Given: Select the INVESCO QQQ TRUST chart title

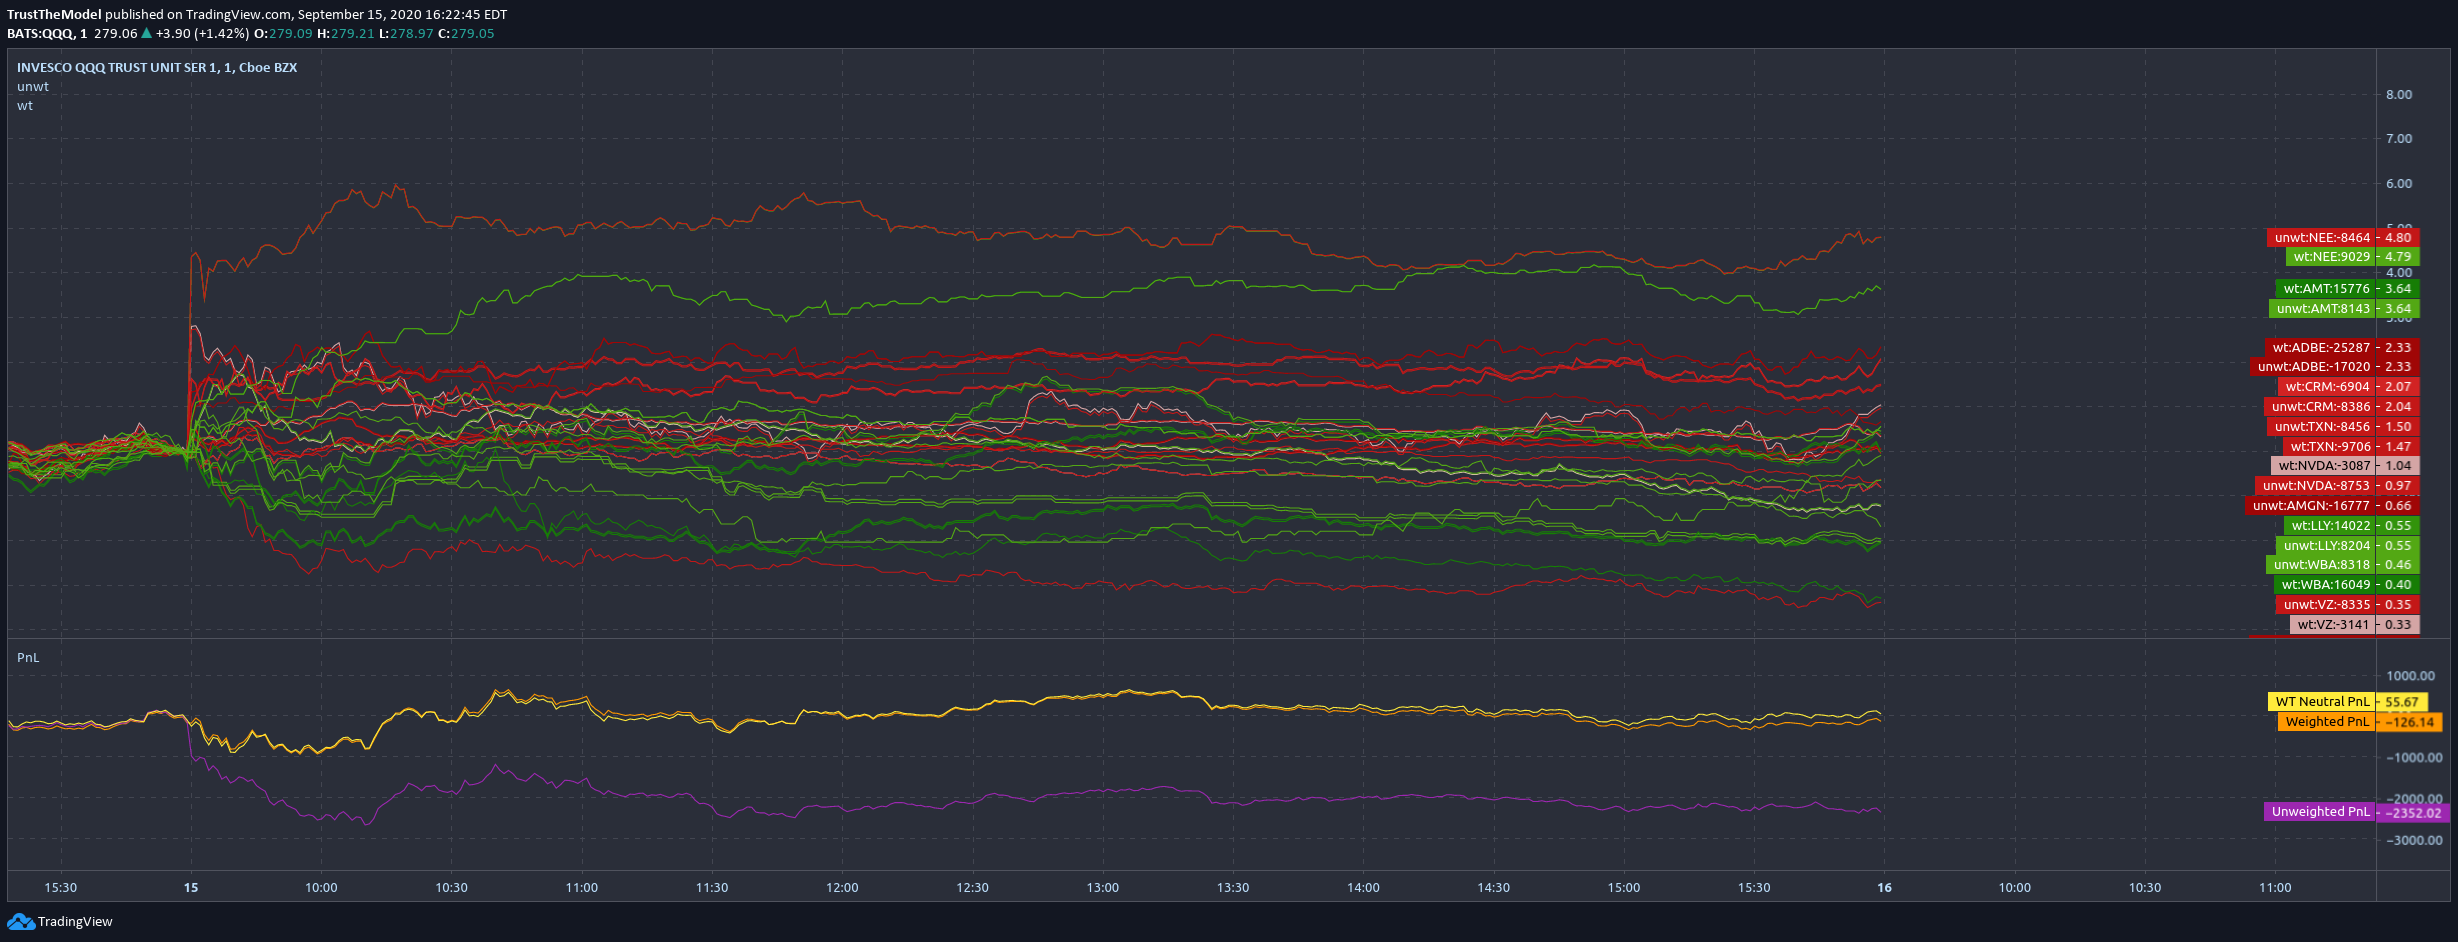Looking at the screenshot, I should (x=157, y=67).
